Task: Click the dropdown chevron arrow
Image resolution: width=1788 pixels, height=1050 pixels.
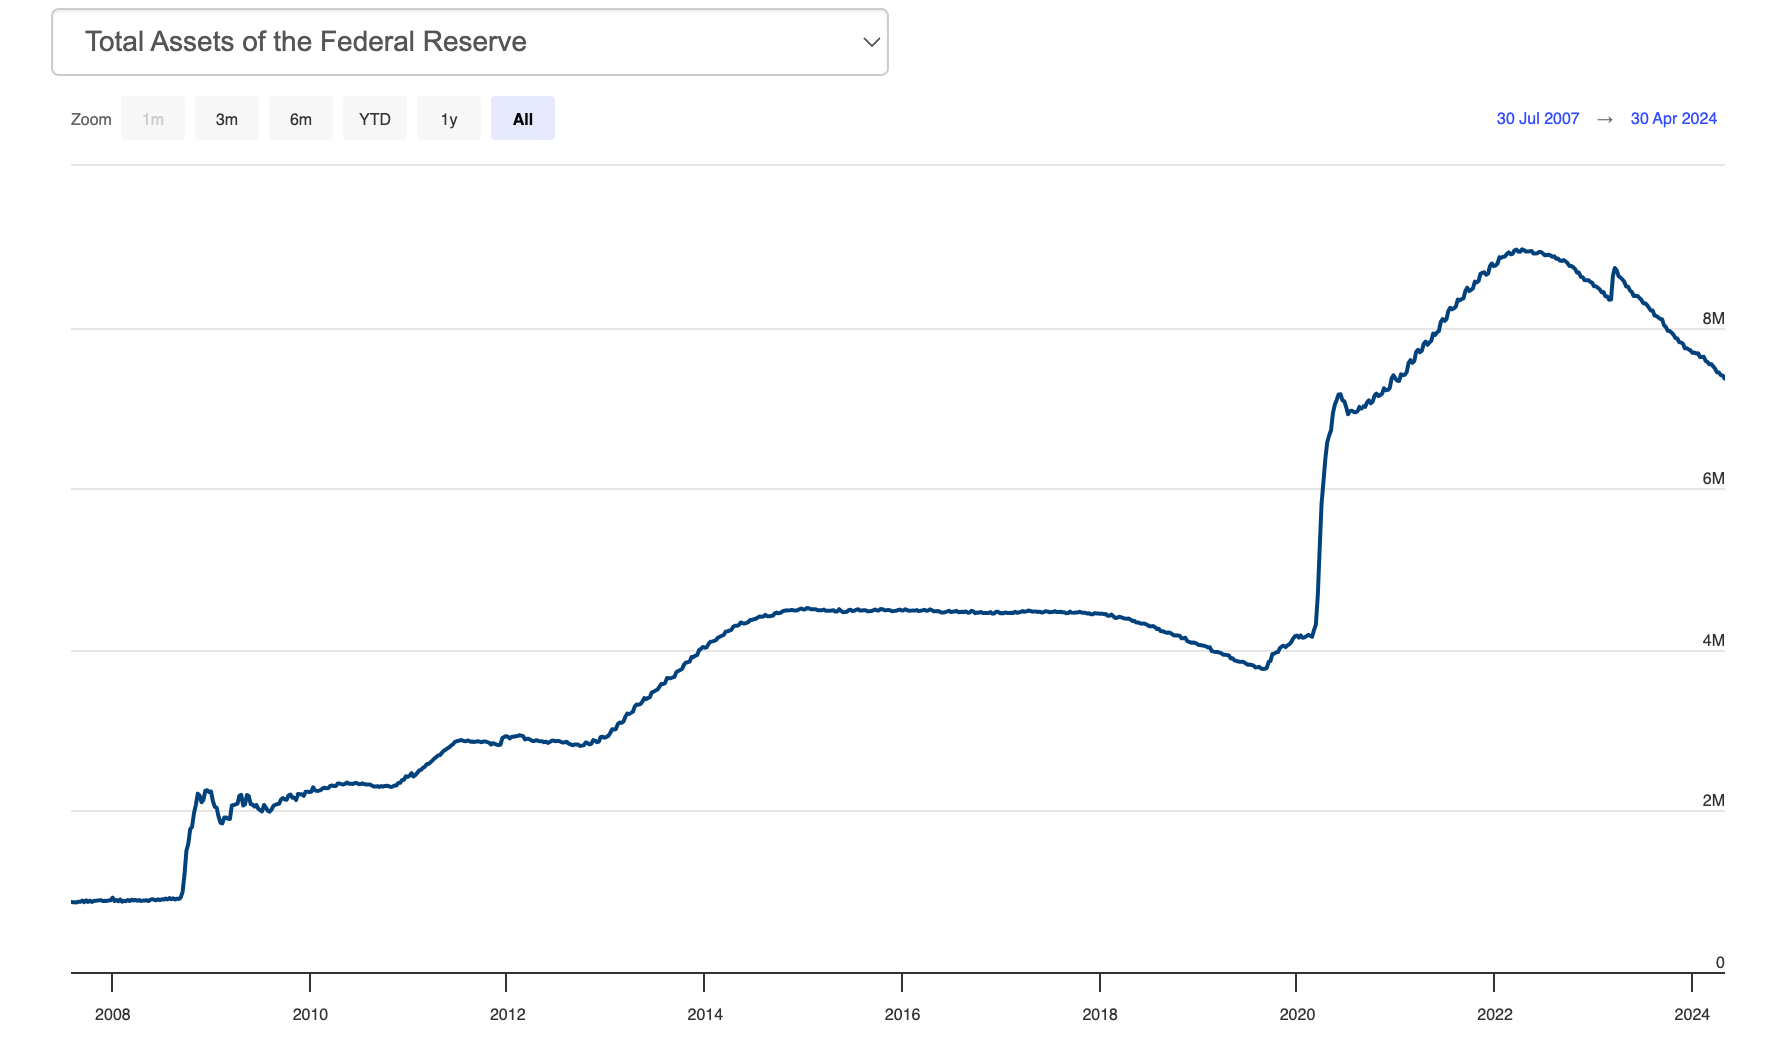Action: tap(871, 42)
